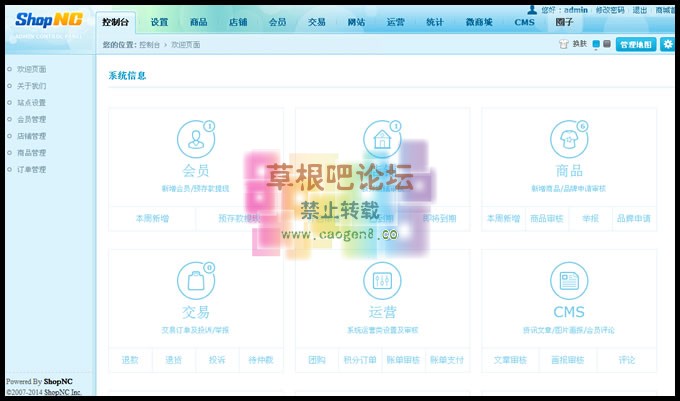Click the 管理地图 button
Image resolution: width=680 pixels, height=401 pixels.
636,45
